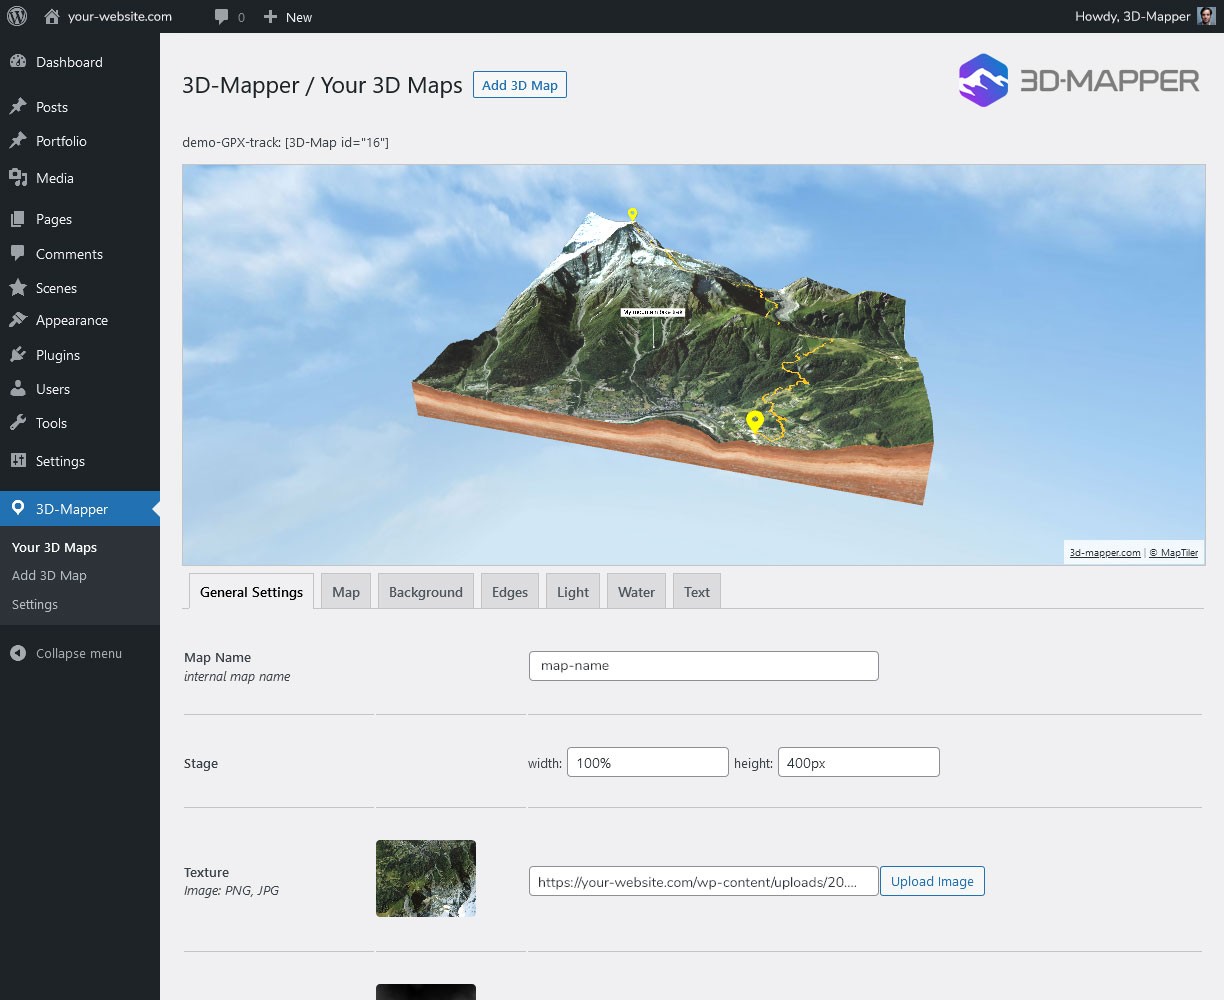Click the Dashboard gauge icon

pyautogui.click(x=18, y=62)
